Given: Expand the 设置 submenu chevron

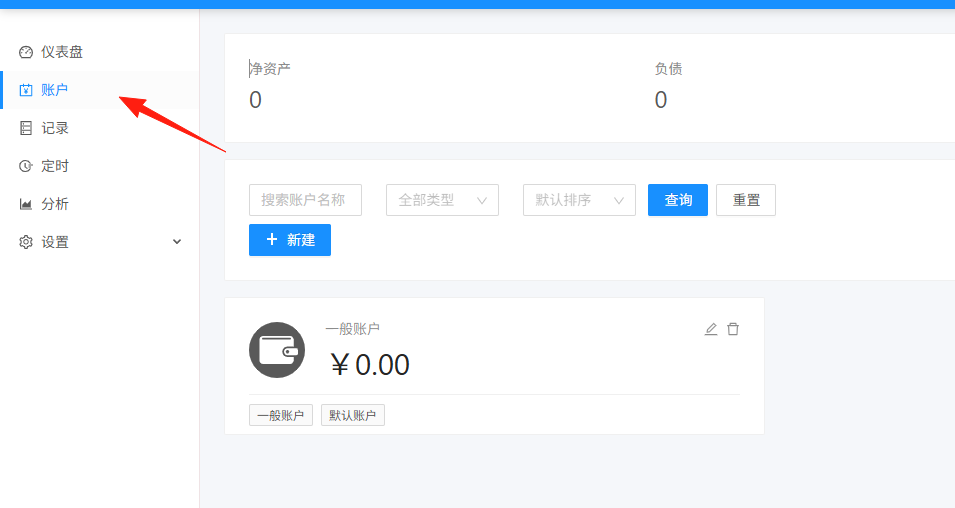Looking at the screenshot, I should (x=177, y=242).
